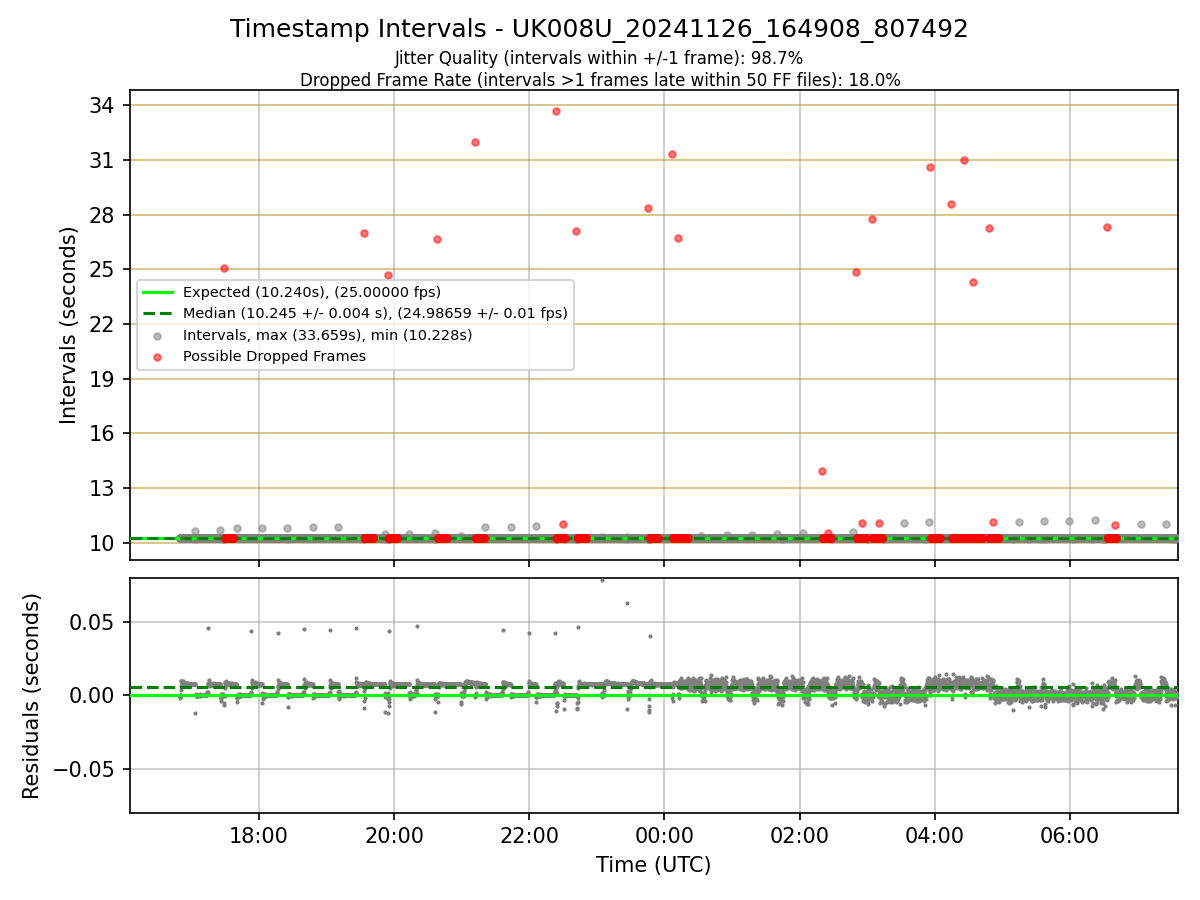Click the dashed green line sample in legend
The width and height of the screenshot is (1200, 900).
158,313
